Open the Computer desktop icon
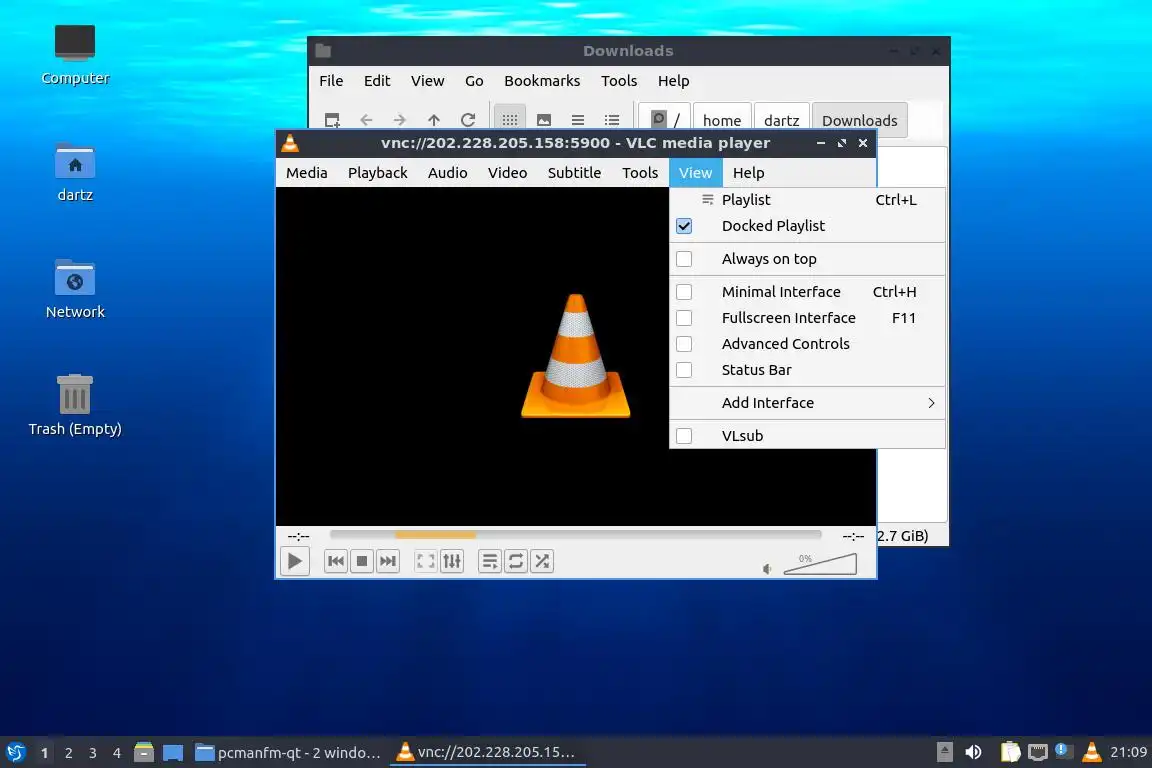This screenshot has width=1152, height=768. tap(75, 54)
